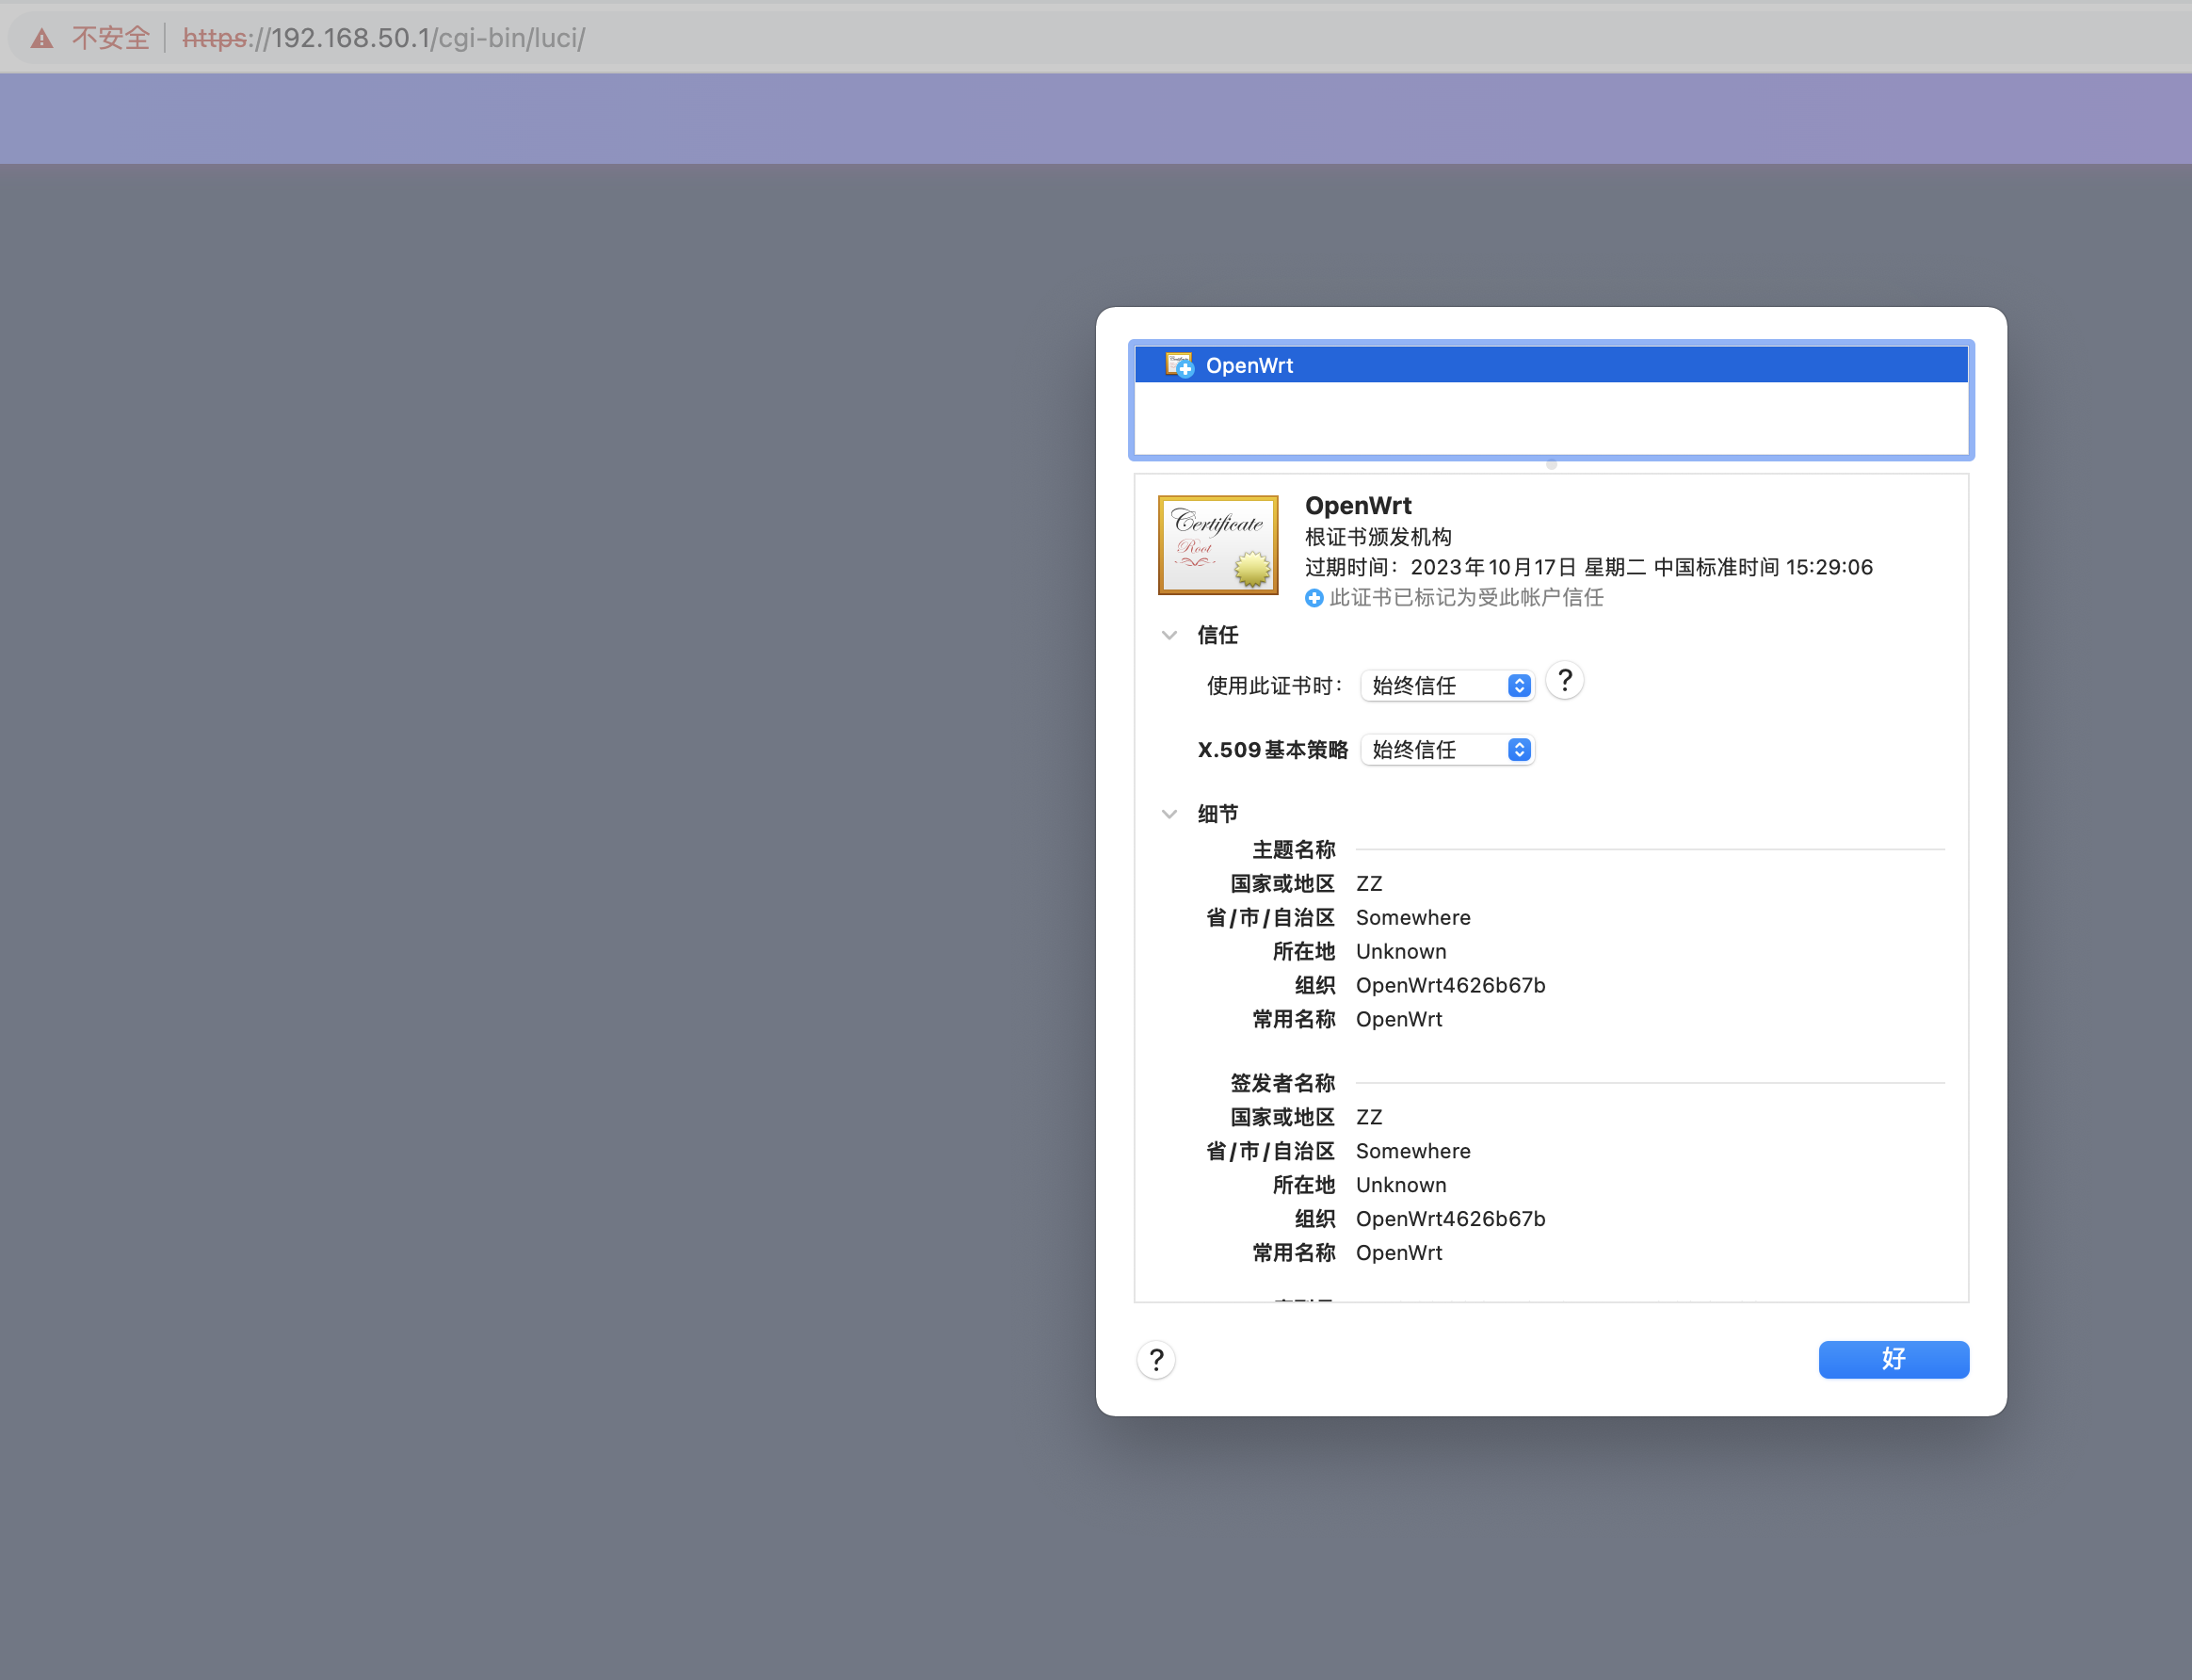Click the warning triangle in the address bar

coord(40,38)
